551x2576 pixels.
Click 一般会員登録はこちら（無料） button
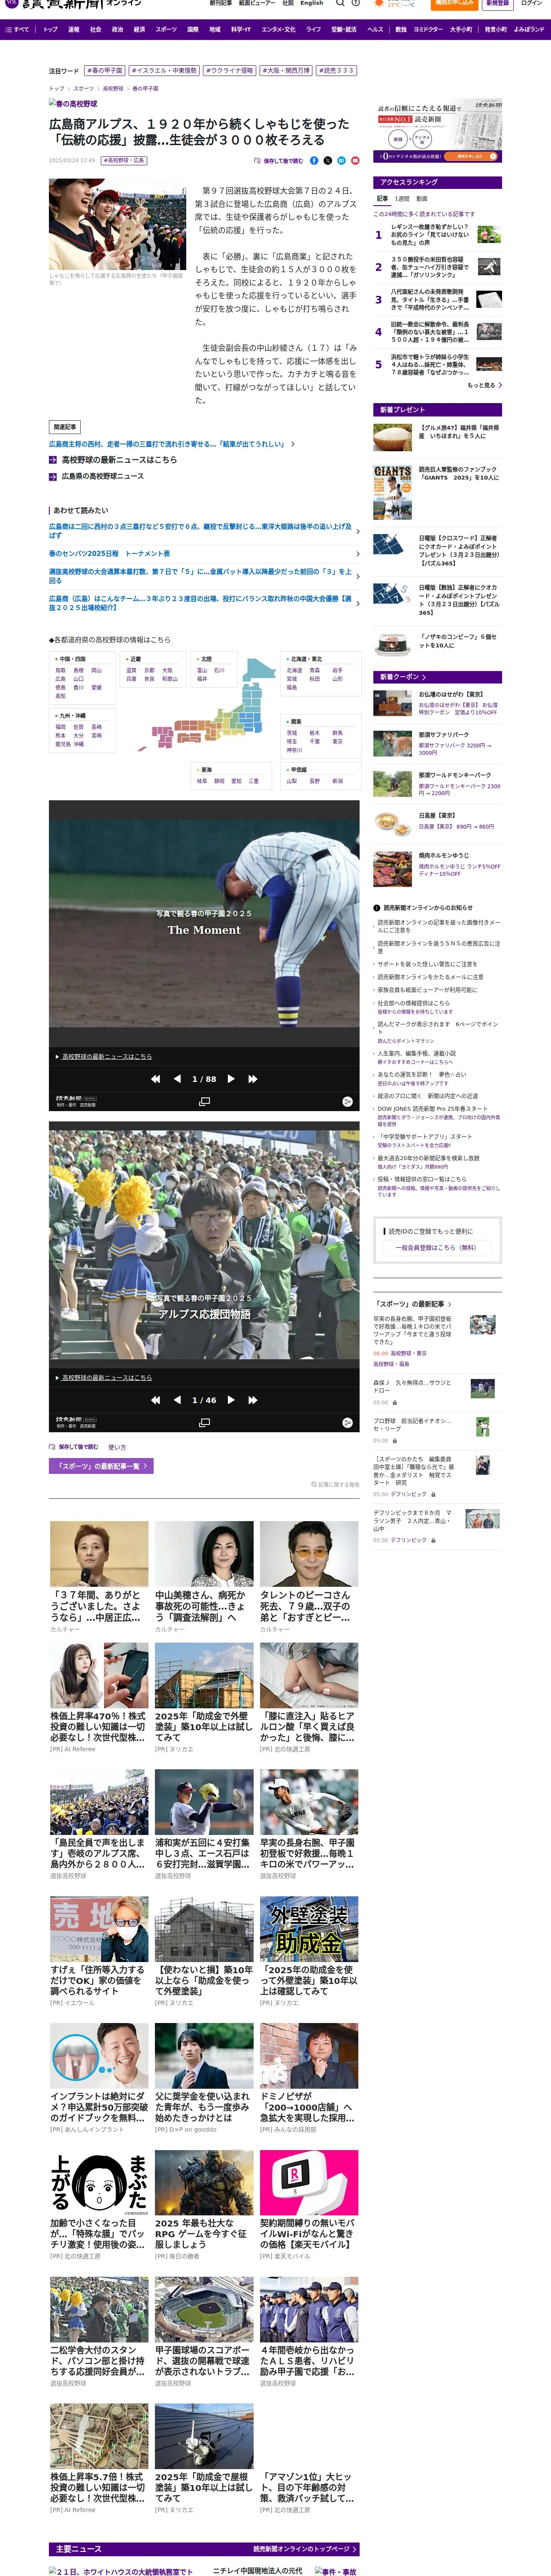436,1248
